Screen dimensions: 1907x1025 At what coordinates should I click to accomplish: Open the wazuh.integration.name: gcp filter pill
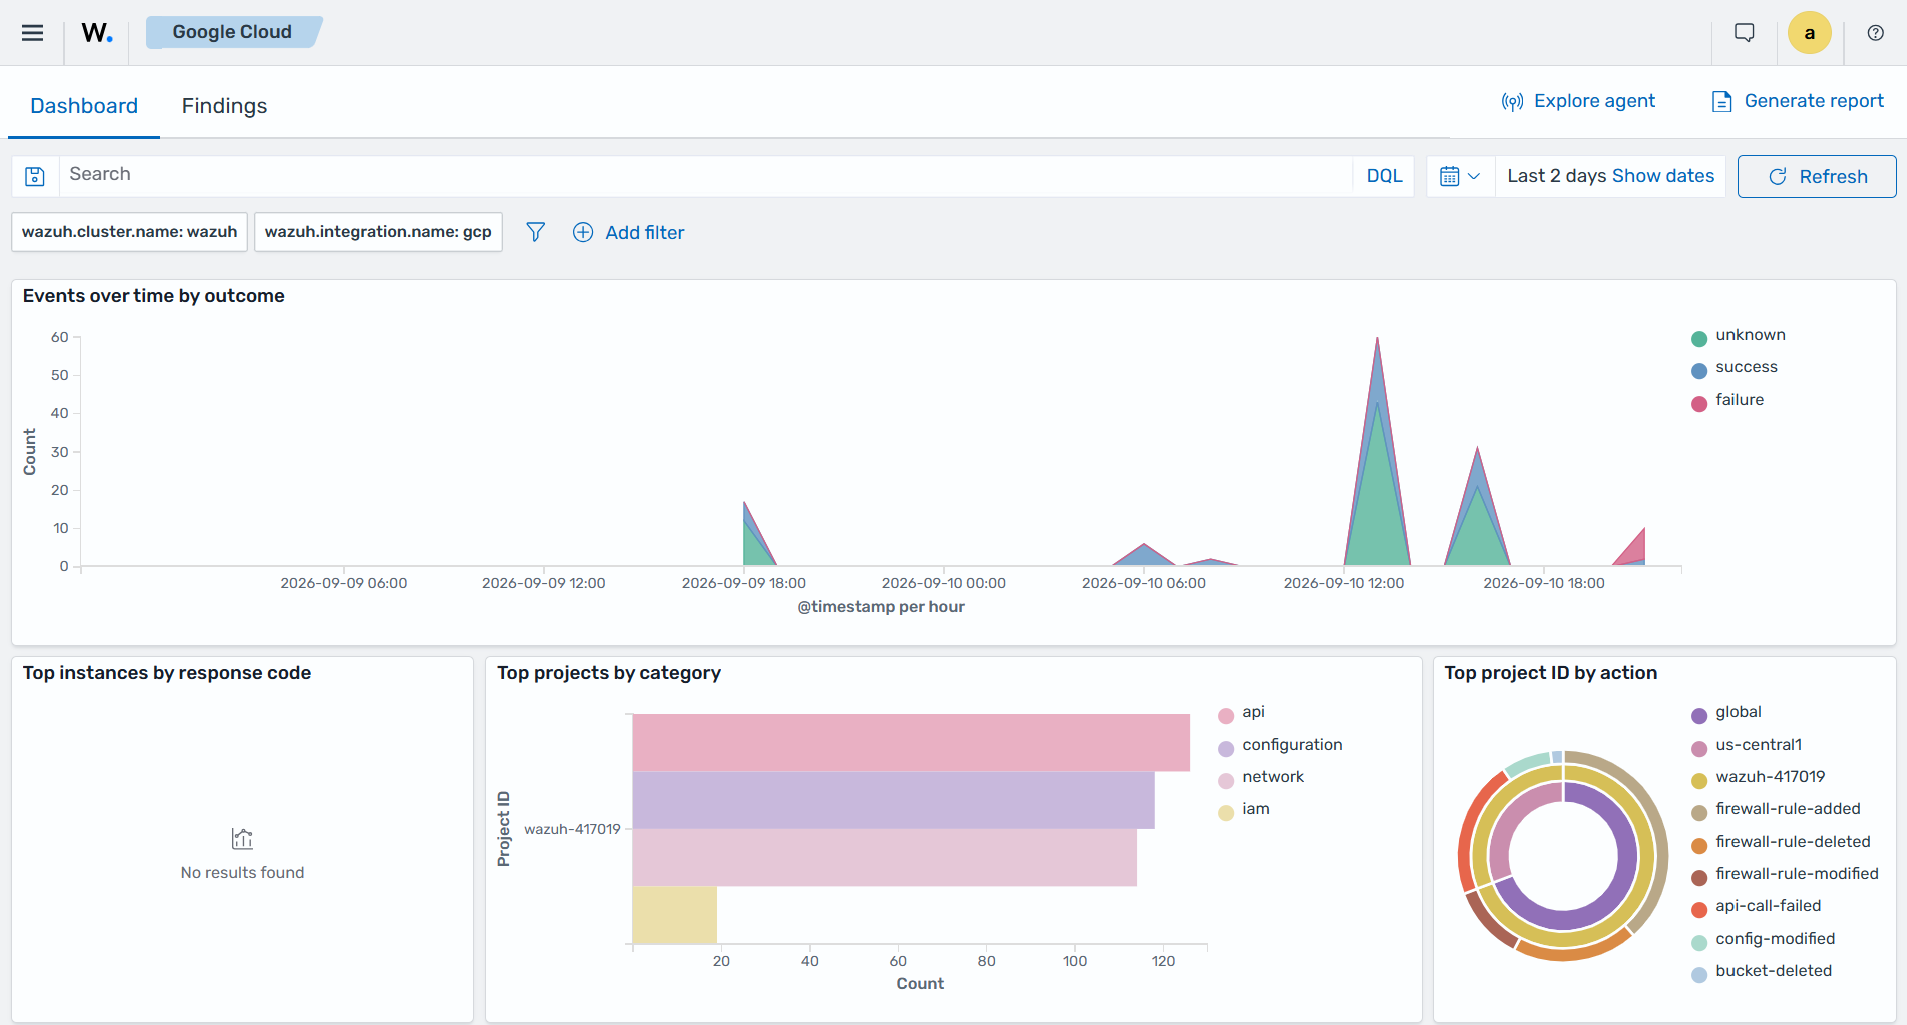[x=378, y=232]
